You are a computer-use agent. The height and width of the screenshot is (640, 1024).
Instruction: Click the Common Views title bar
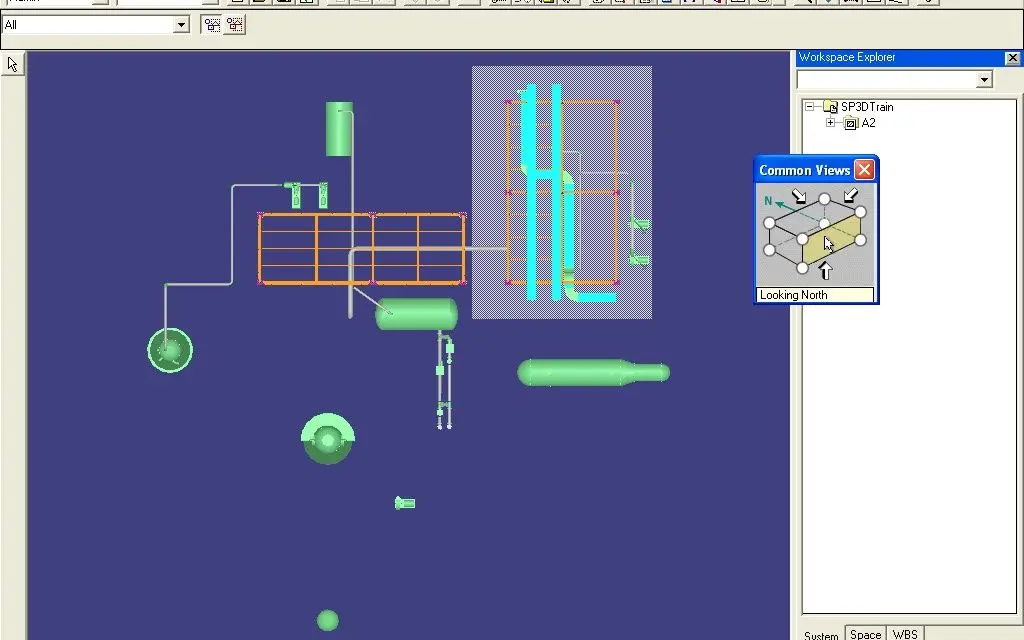click(805, 170)
